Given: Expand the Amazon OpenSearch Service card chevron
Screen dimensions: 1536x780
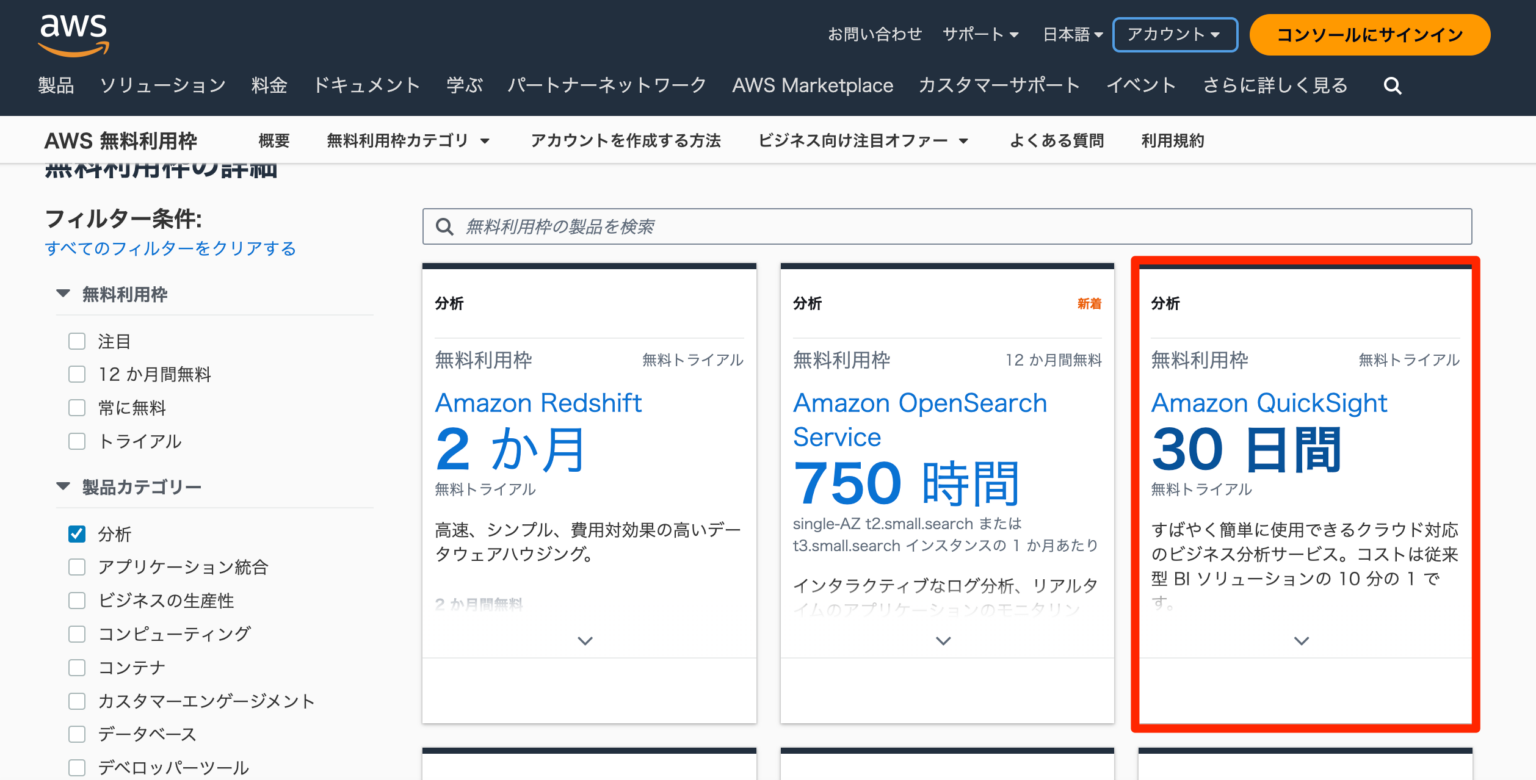Looking at the screenshot, I should click(x=943, y=640).
